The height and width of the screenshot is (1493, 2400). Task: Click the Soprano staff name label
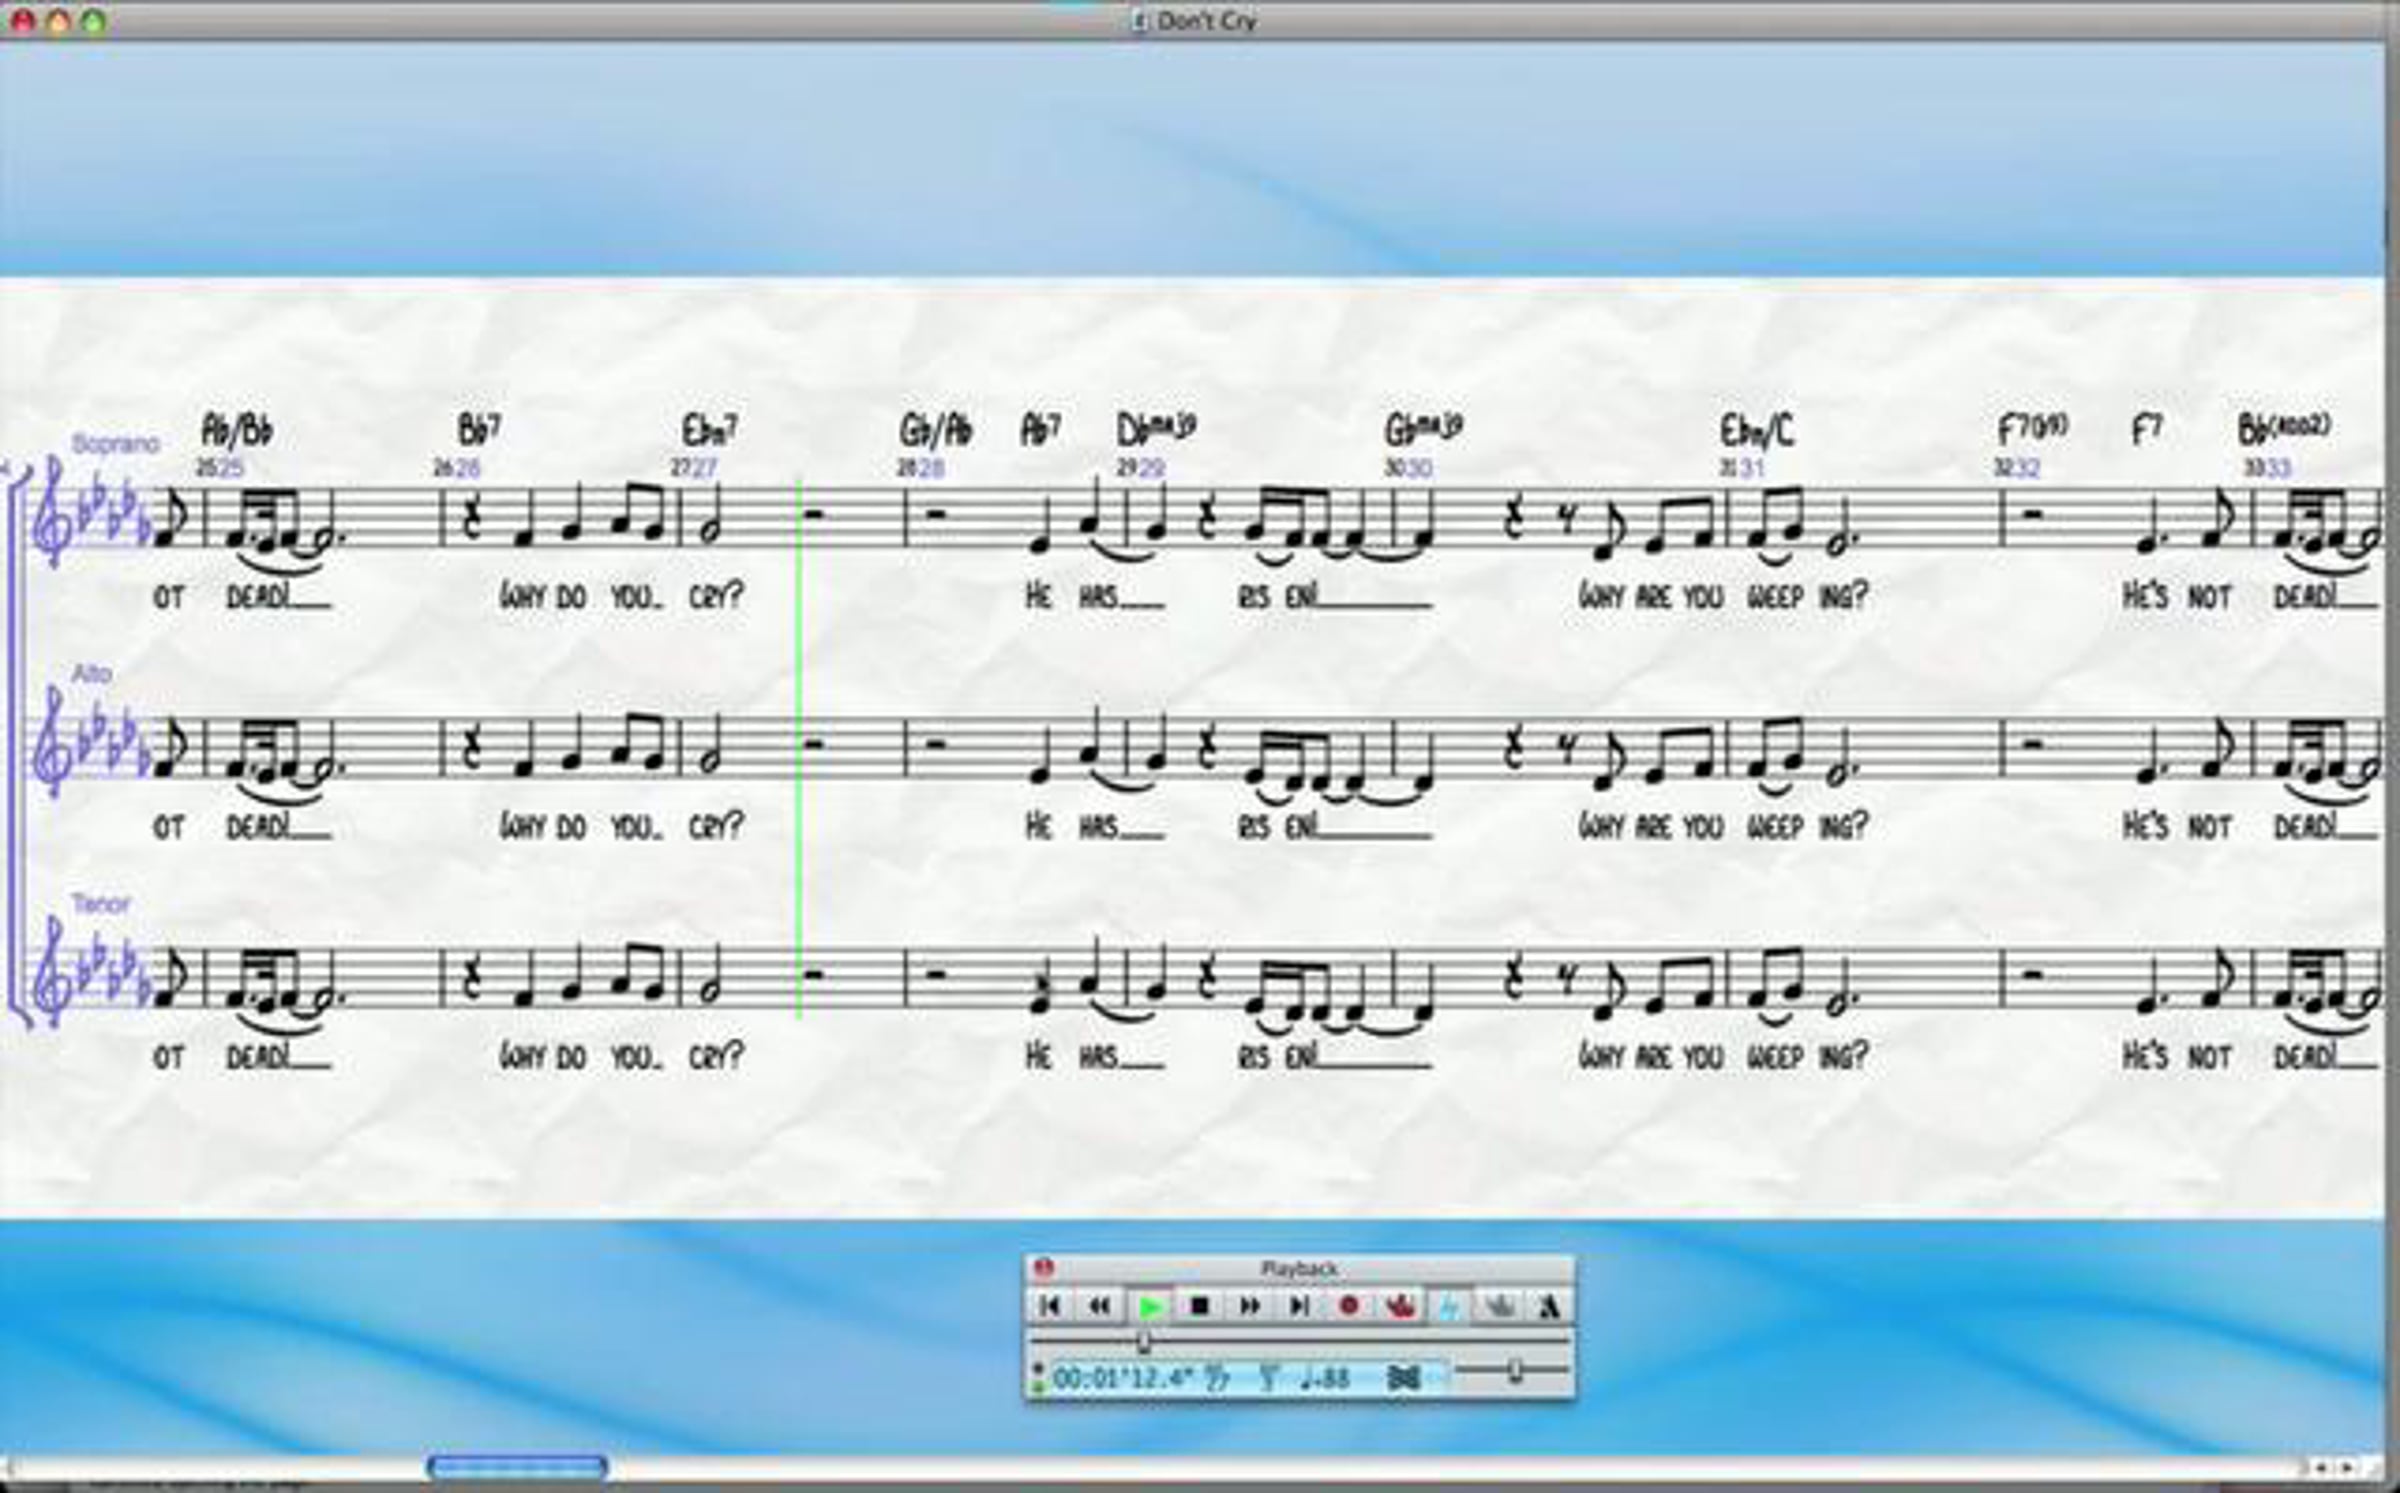pyautogui.click(x=115, y=443)
